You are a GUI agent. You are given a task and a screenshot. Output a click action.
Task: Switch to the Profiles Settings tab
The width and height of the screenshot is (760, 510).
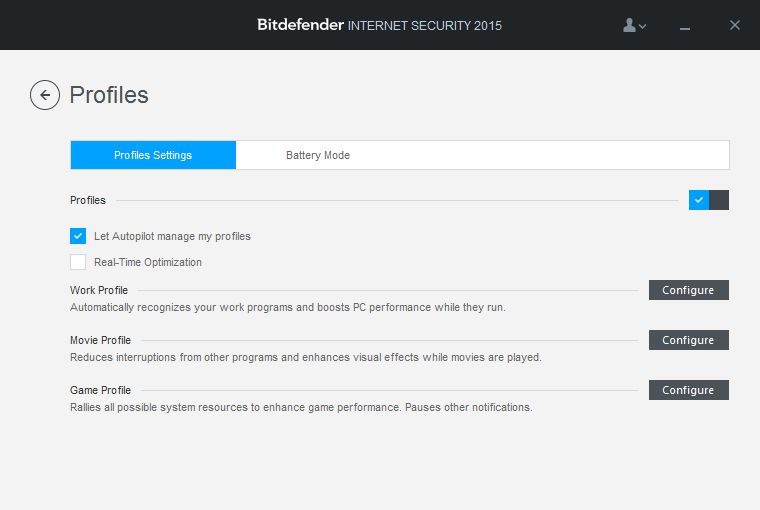tap(153, 155)
